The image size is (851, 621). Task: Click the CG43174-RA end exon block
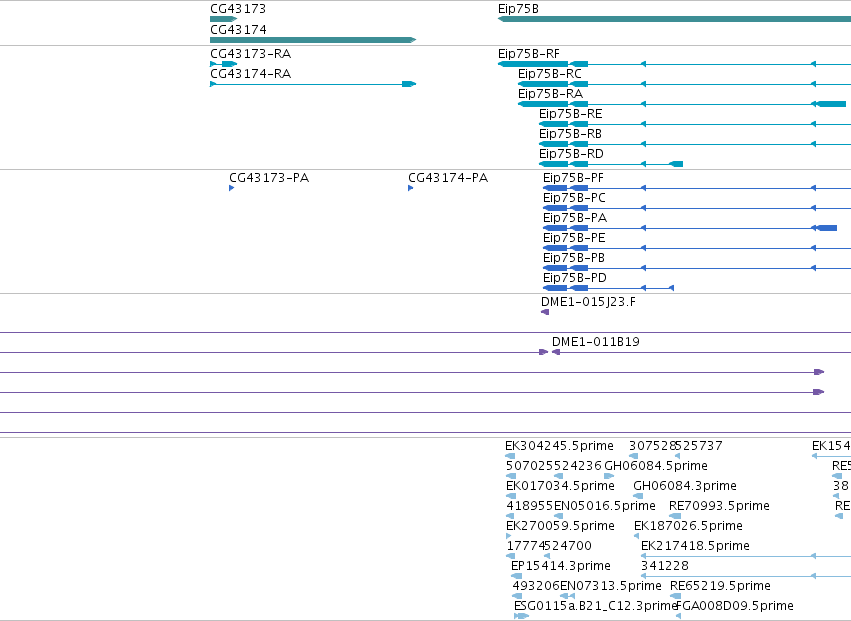click(x=409, y=84)
